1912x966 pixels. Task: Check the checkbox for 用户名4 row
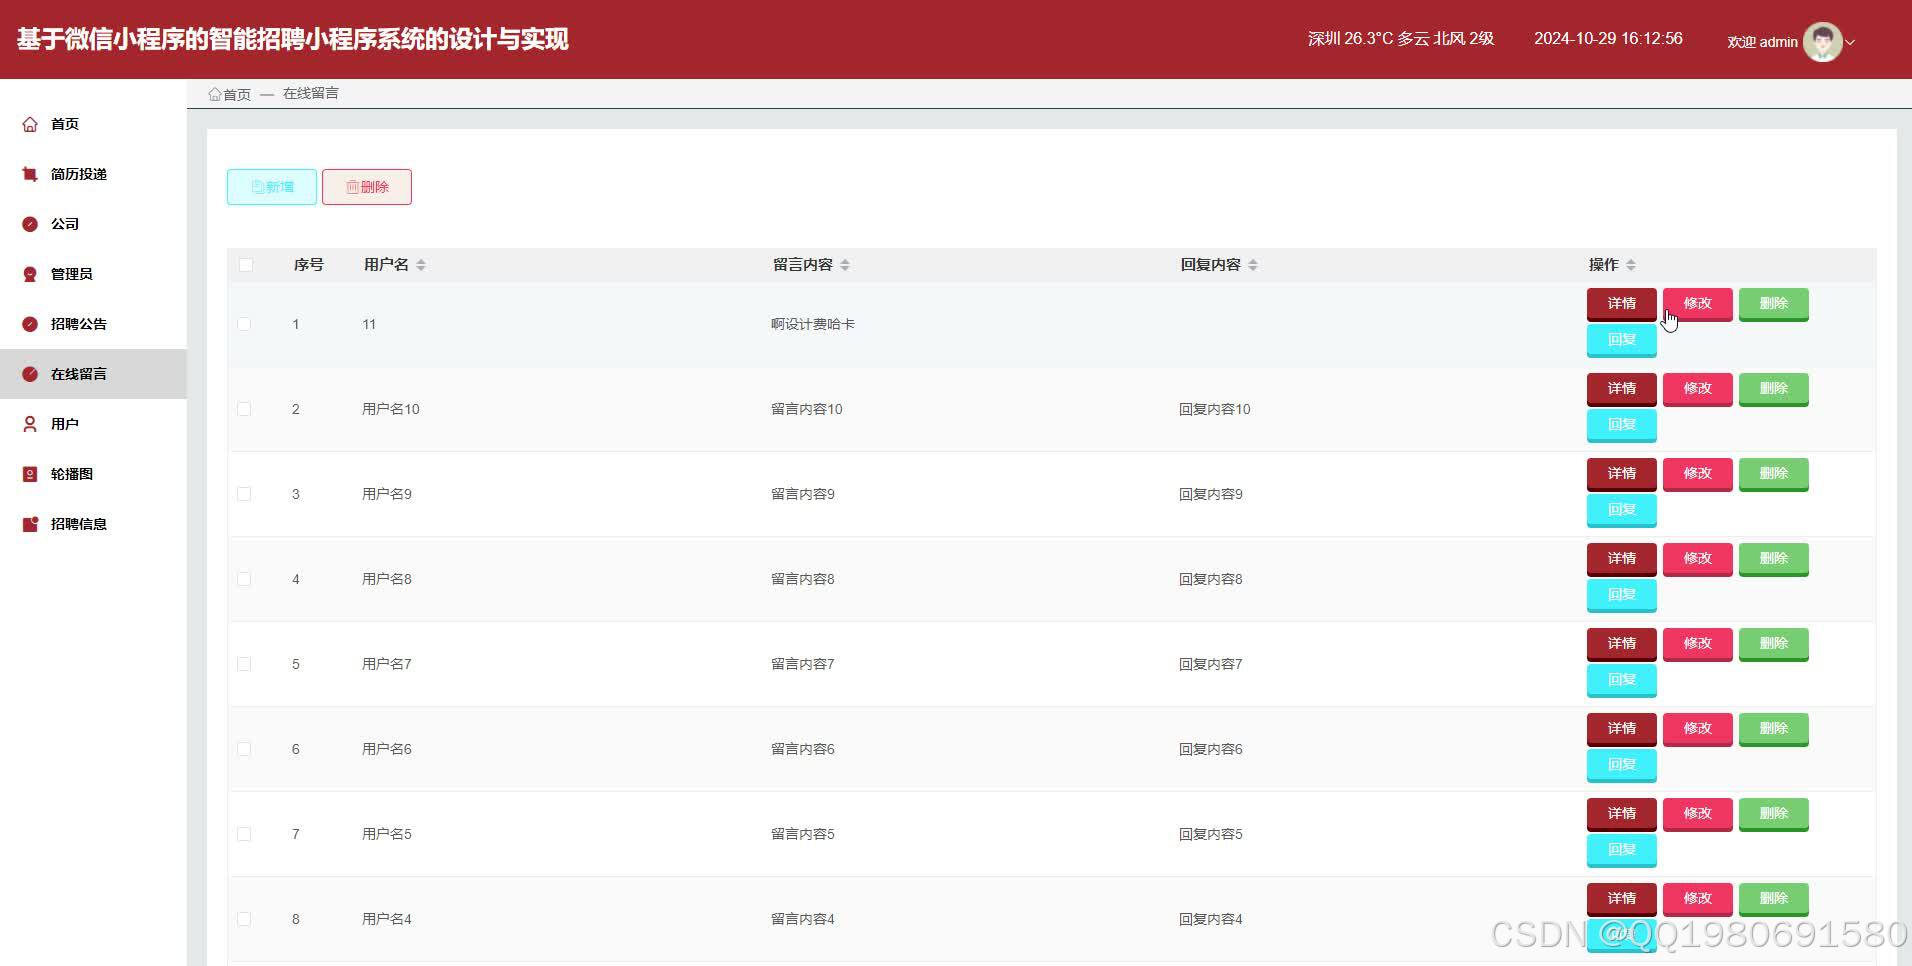point(244,919)
